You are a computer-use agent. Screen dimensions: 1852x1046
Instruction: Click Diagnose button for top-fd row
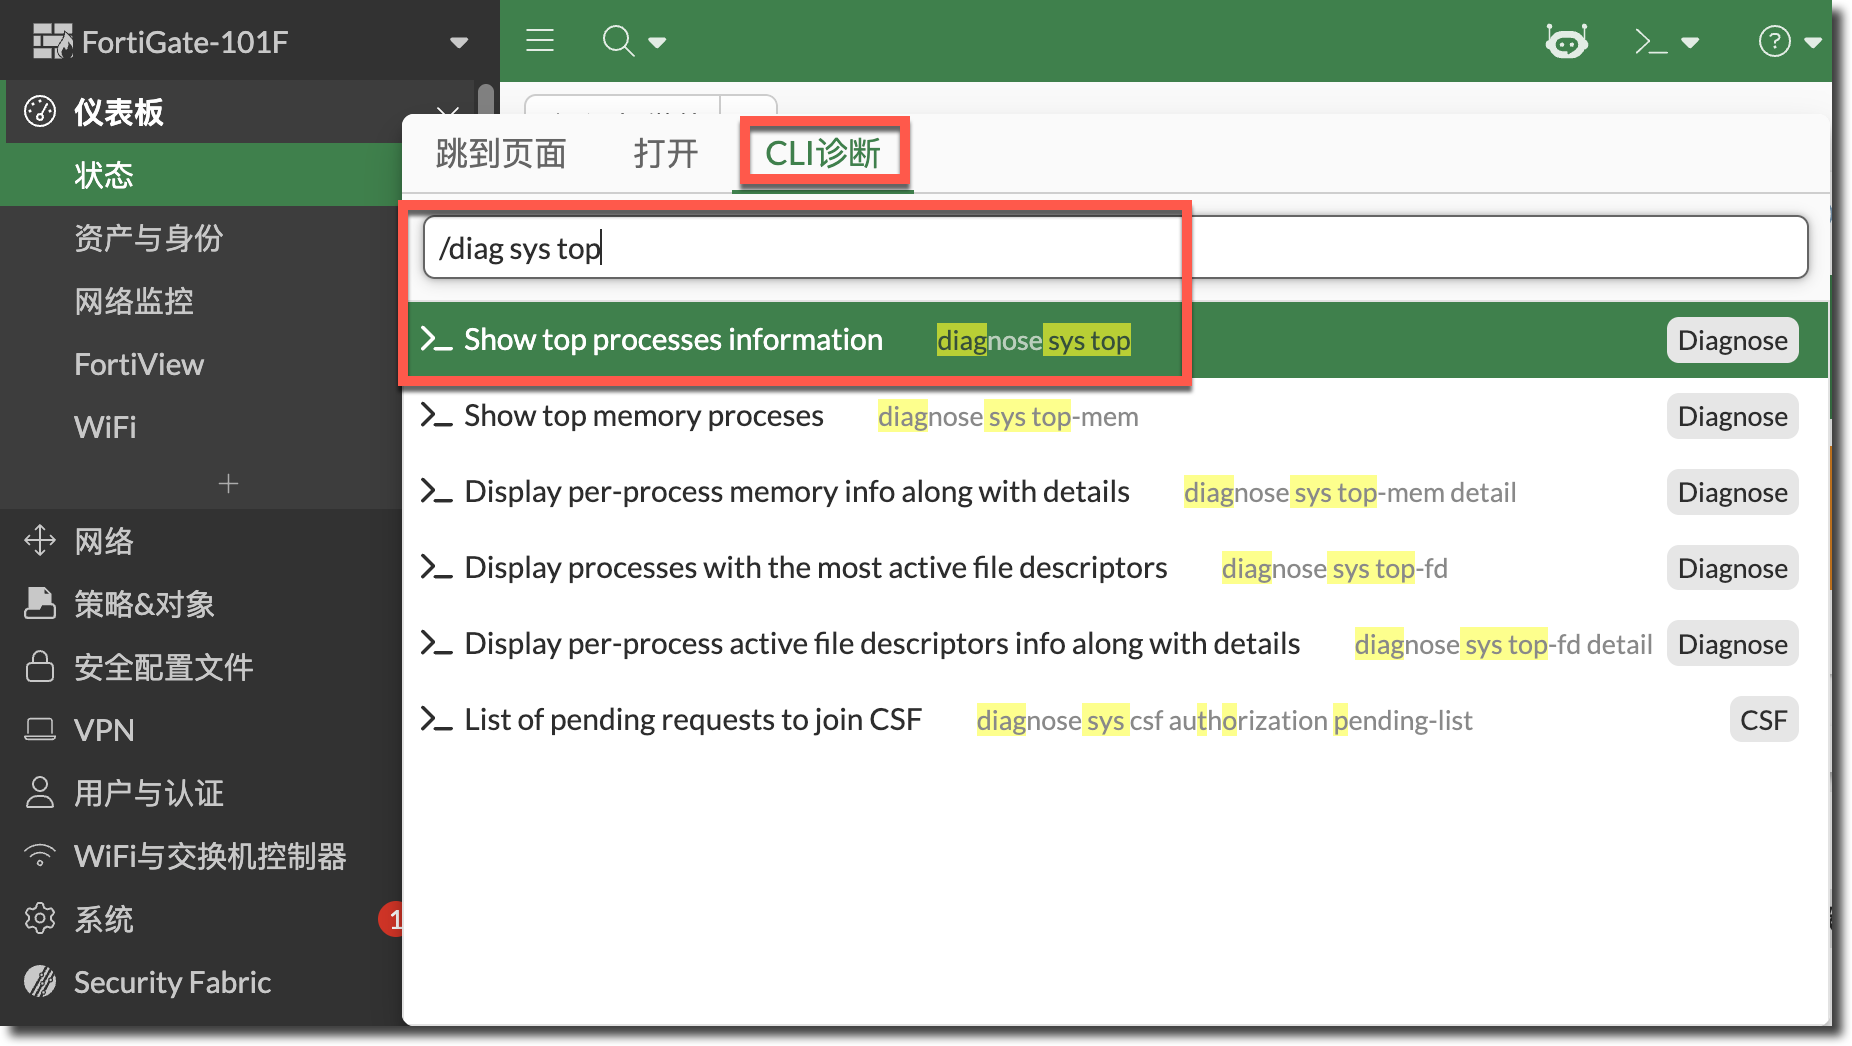1732,568
